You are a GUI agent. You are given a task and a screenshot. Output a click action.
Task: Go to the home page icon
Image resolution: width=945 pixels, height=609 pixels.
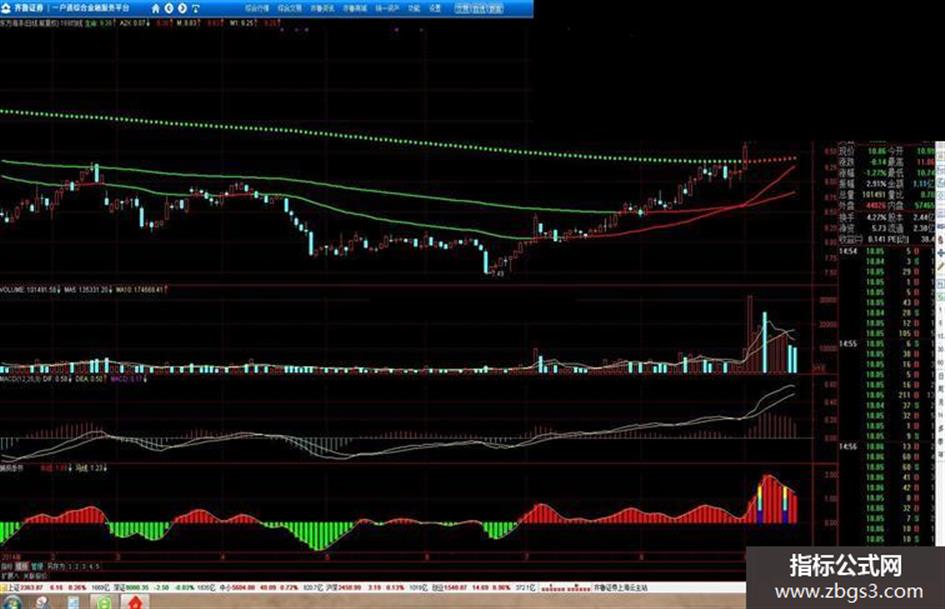[155, 8]
